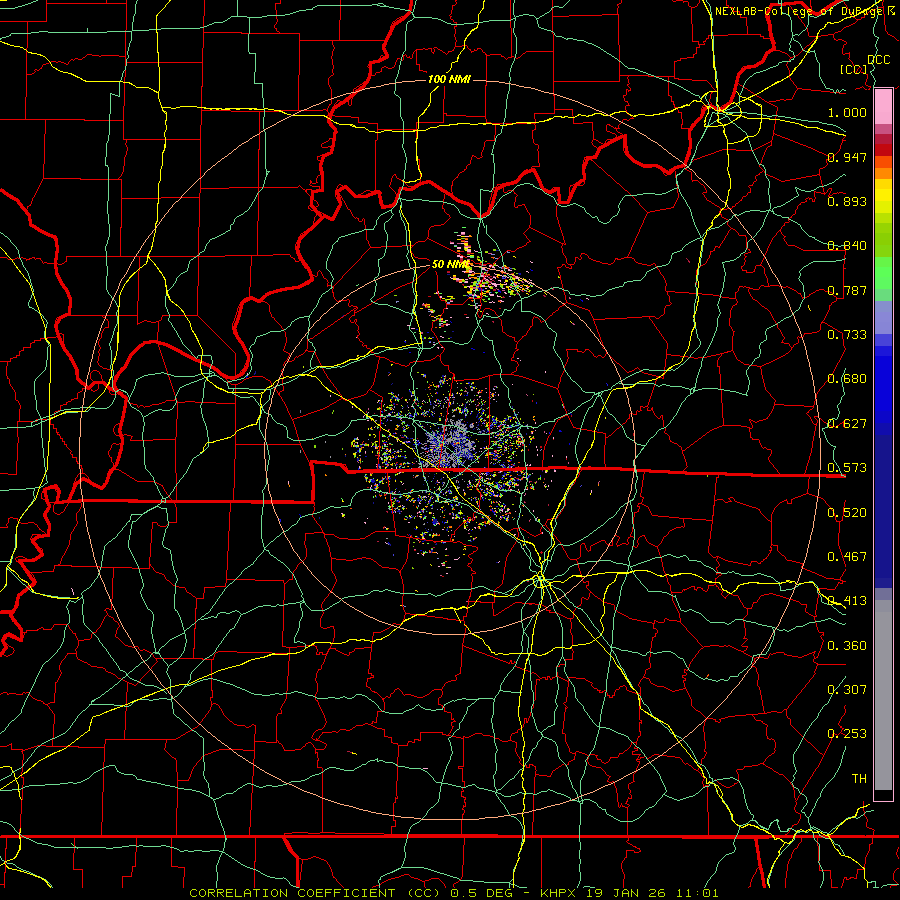Click the dense clutter echoes at the radar center

point(451,443)
